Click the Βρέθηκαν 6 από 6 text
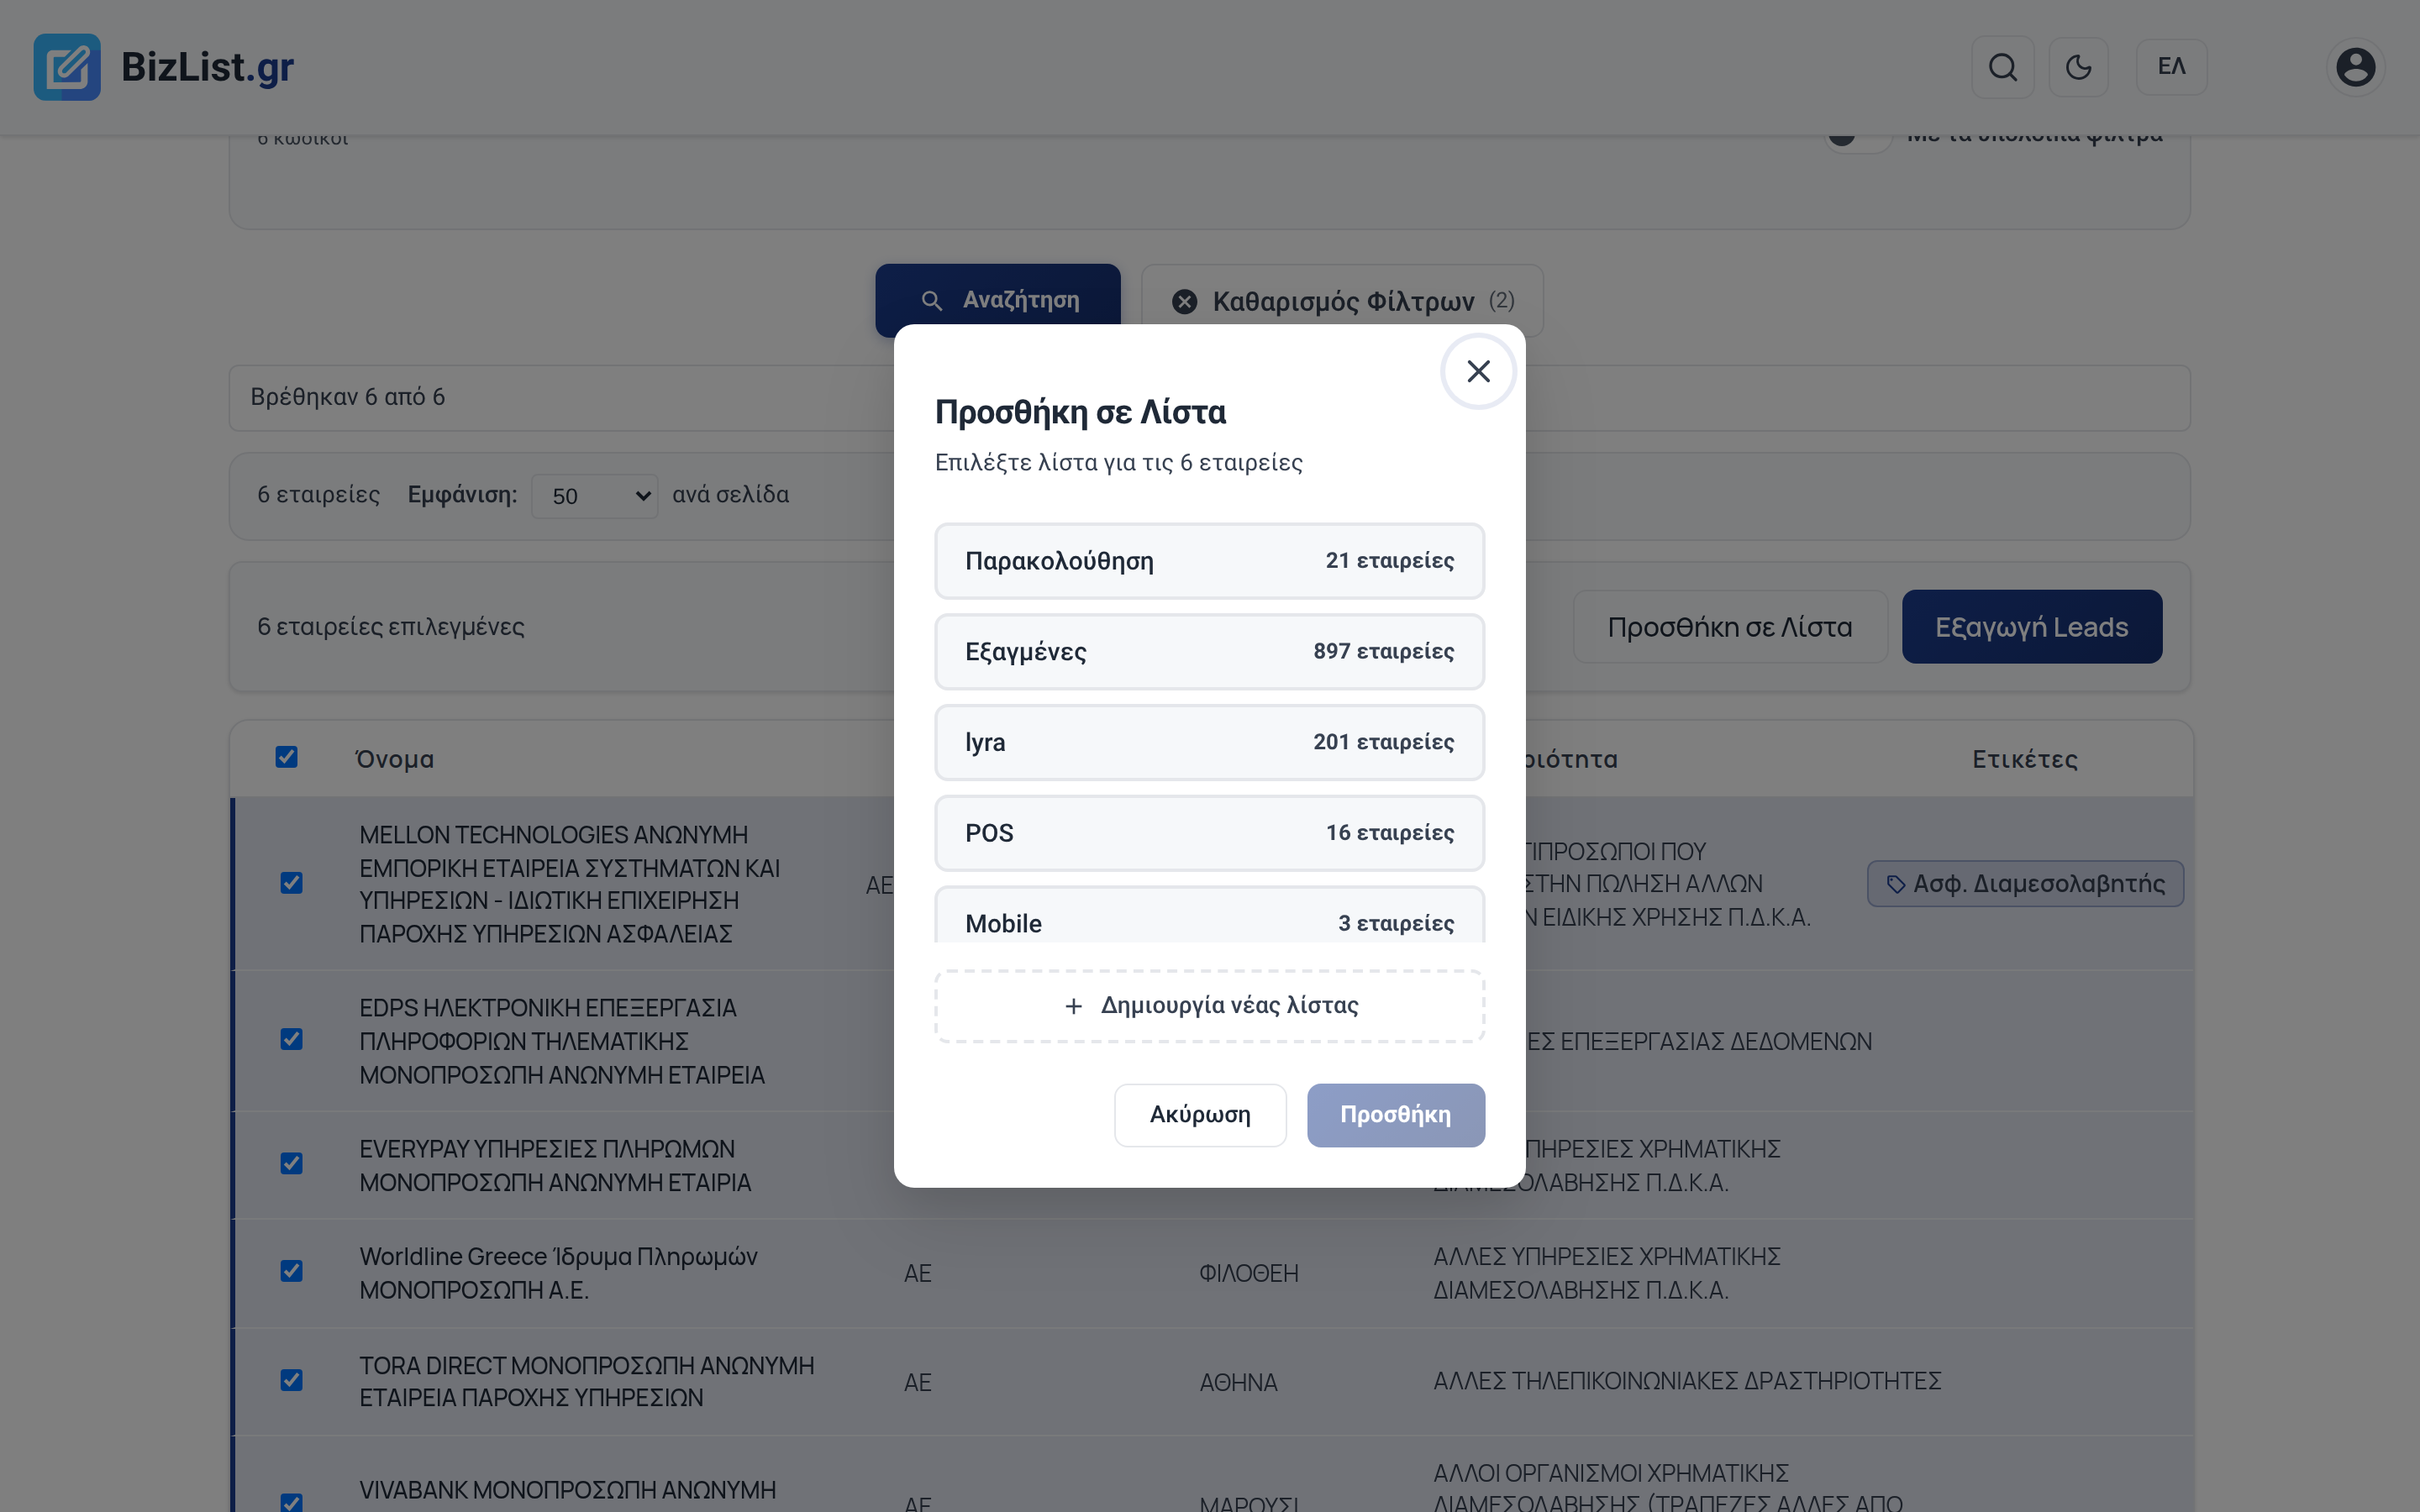2420x1512 pixels. 348,397
